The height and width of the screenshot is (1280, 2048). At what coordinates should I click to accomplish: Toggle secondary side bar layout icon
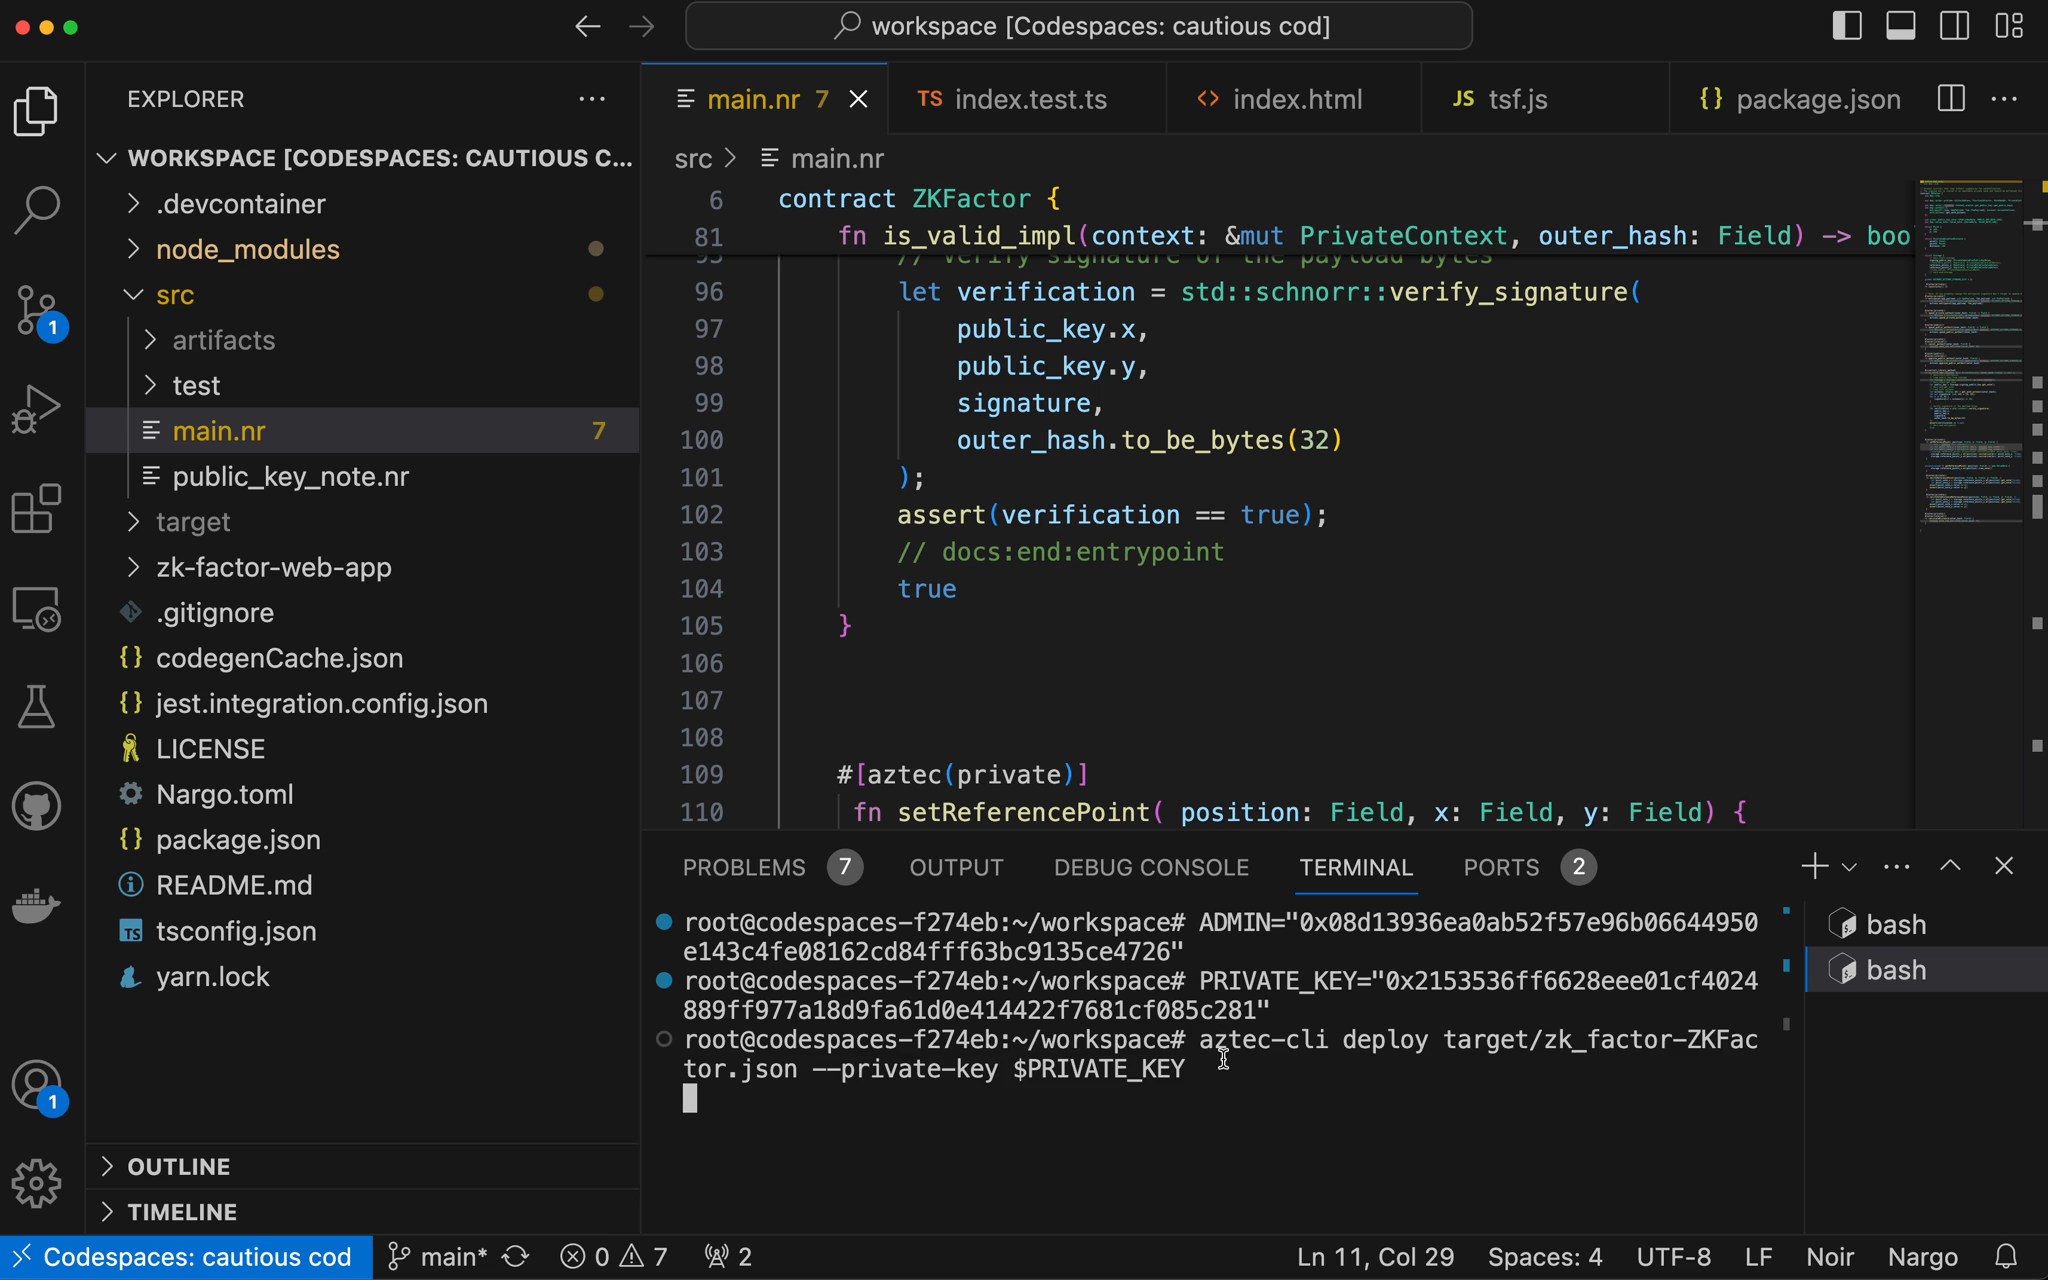pyautogui.click(x=1955, y=26)
